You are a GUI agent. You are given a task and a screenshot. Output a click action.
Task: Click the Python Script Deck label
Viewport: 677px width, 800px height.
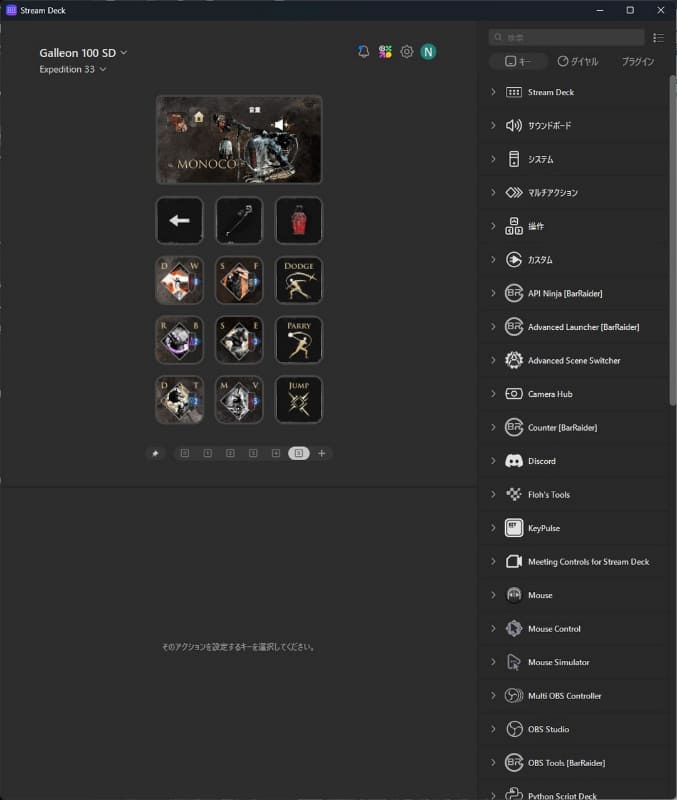pyautogui.click(x=562, y=795)
